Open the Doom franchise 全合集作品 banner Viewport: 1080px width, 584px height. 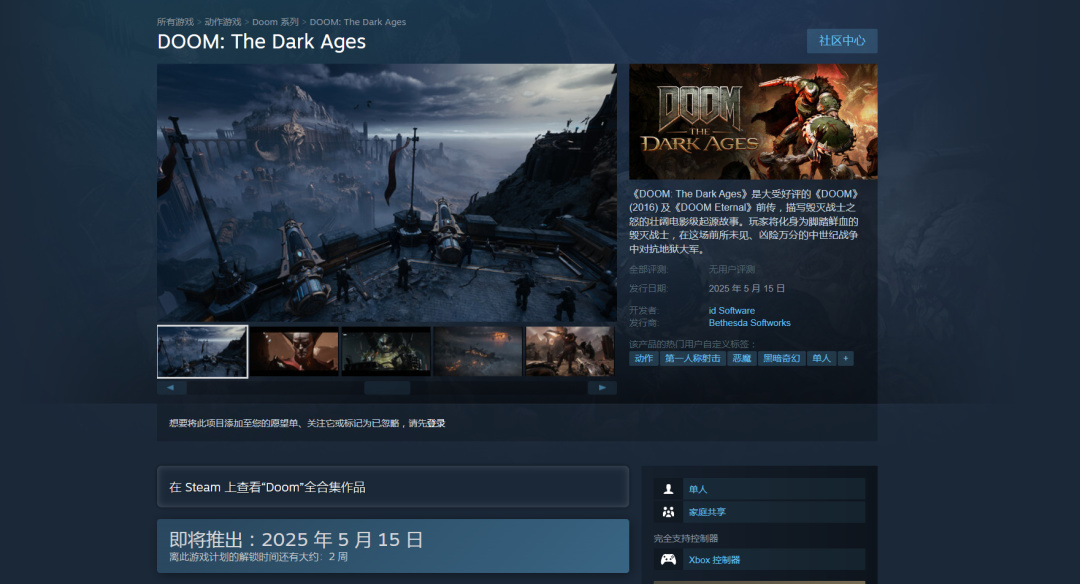click(x=393, y=487)
